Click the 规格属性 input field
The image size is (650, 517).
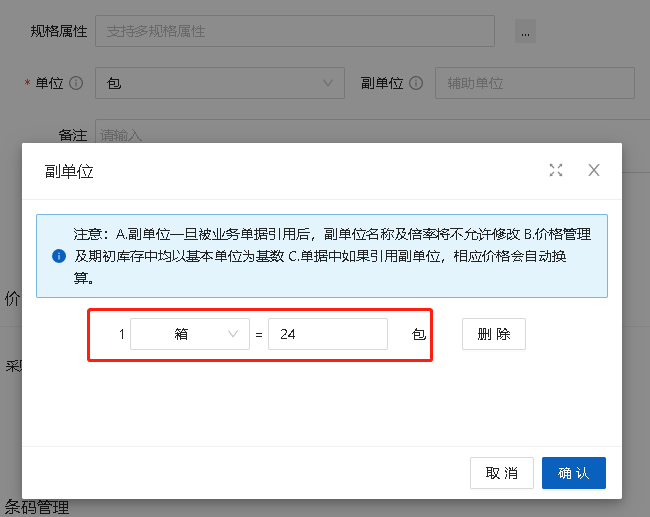(x=295, y=31)
